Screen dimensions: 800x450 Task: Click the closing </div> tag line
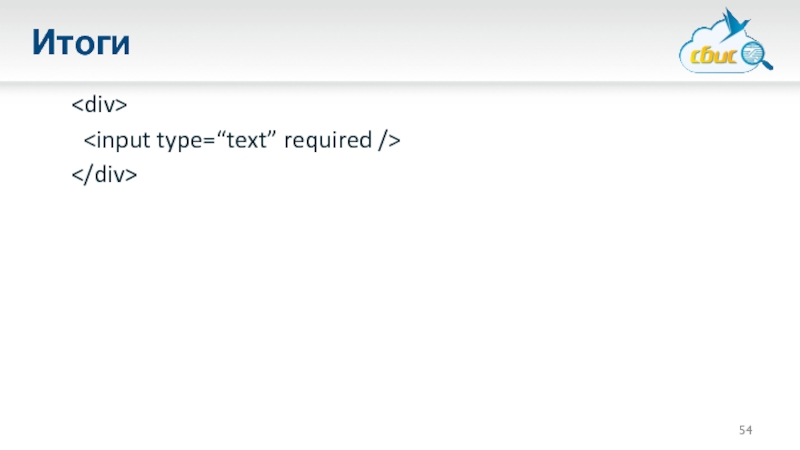coord(103,175)
